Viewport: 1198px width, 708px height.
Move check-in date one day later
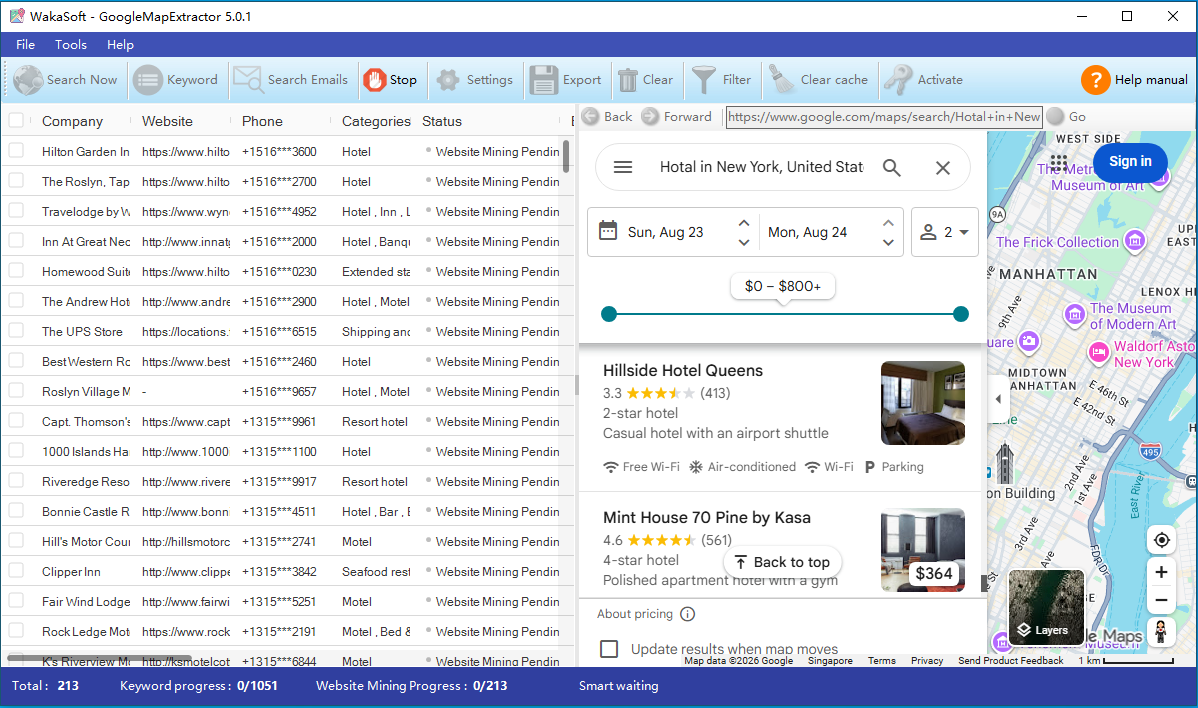coord(743,222)
